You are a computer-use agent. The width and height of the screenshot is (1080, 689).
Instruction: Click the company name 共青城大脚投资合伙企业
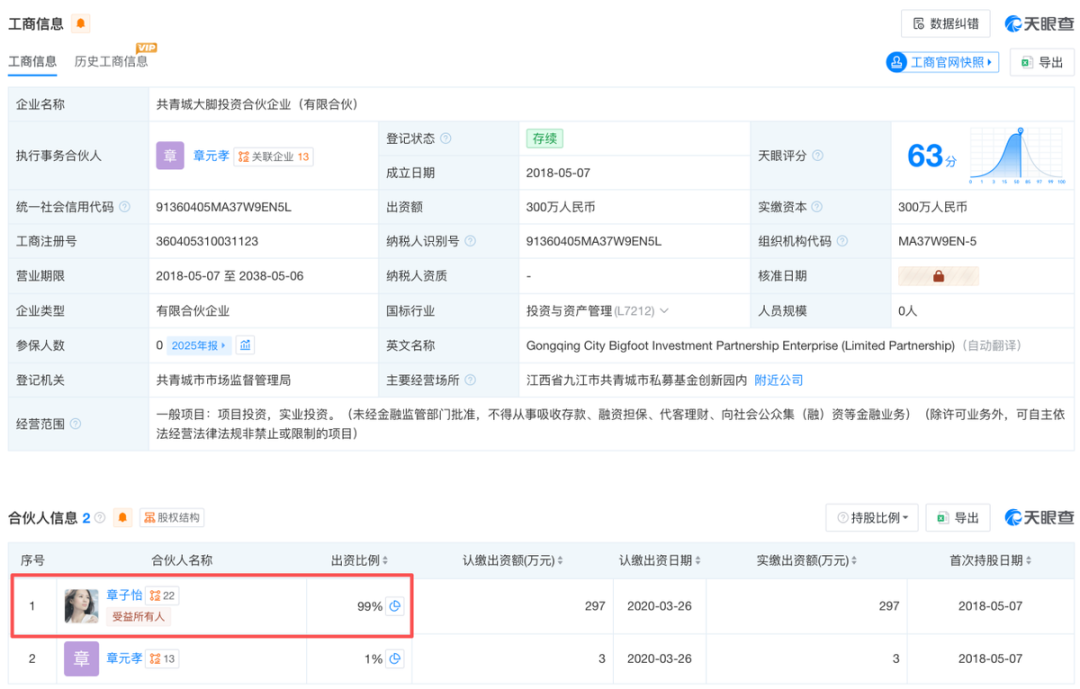[x=257, y=104]
